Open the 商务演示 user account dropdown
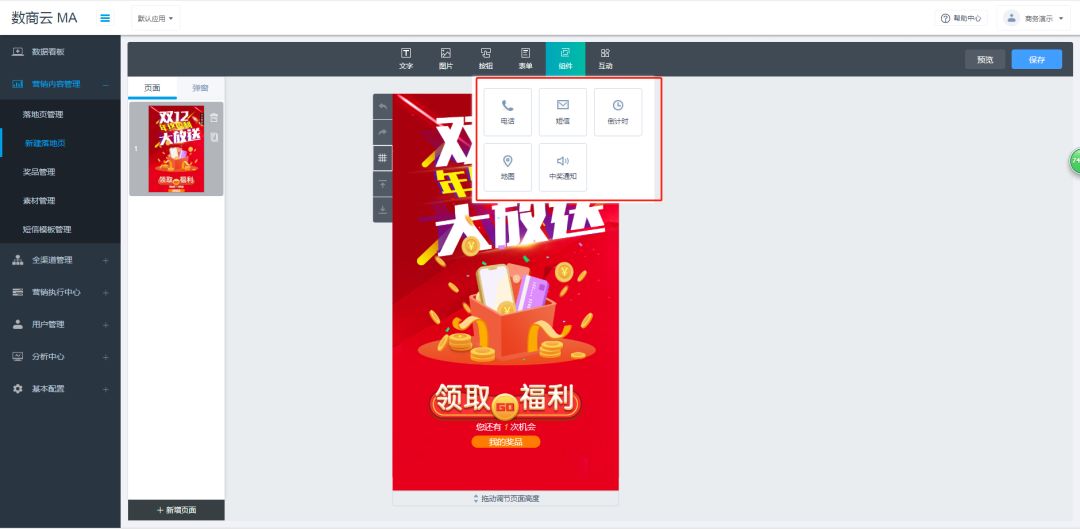 tap(1034, 18)
